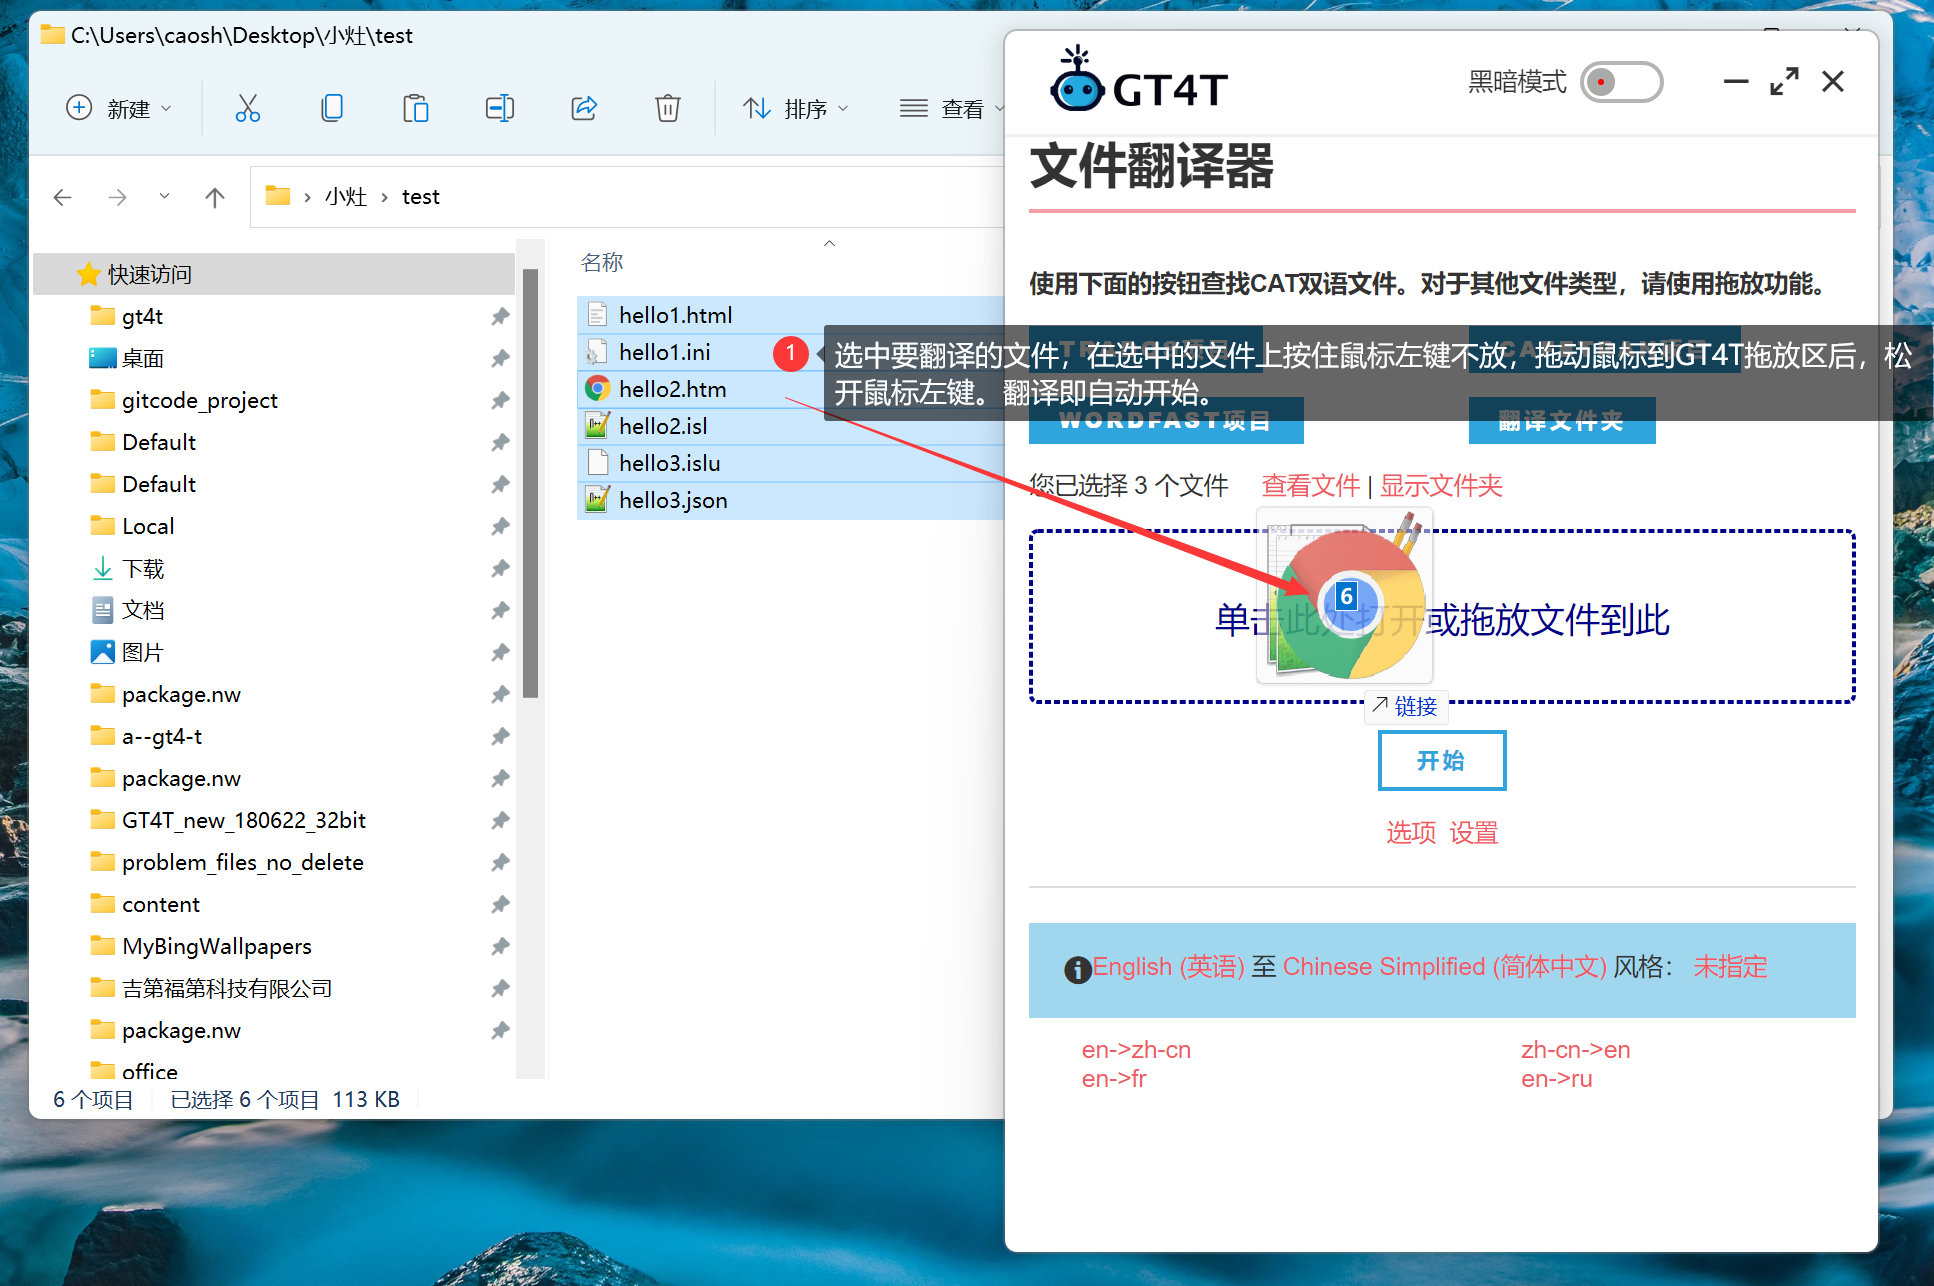Click the Rename icon in toolbar
The width and height of the screenshot is (1934, 1286).
(499, 108)
